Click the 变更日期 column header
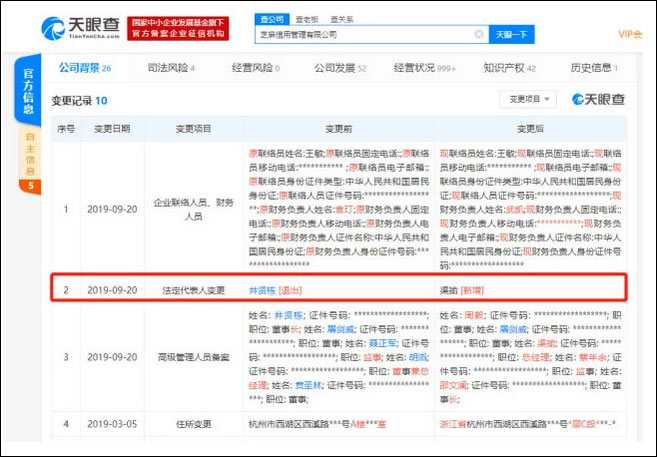The width and height of the screenshot is (657, 457). 112,129
